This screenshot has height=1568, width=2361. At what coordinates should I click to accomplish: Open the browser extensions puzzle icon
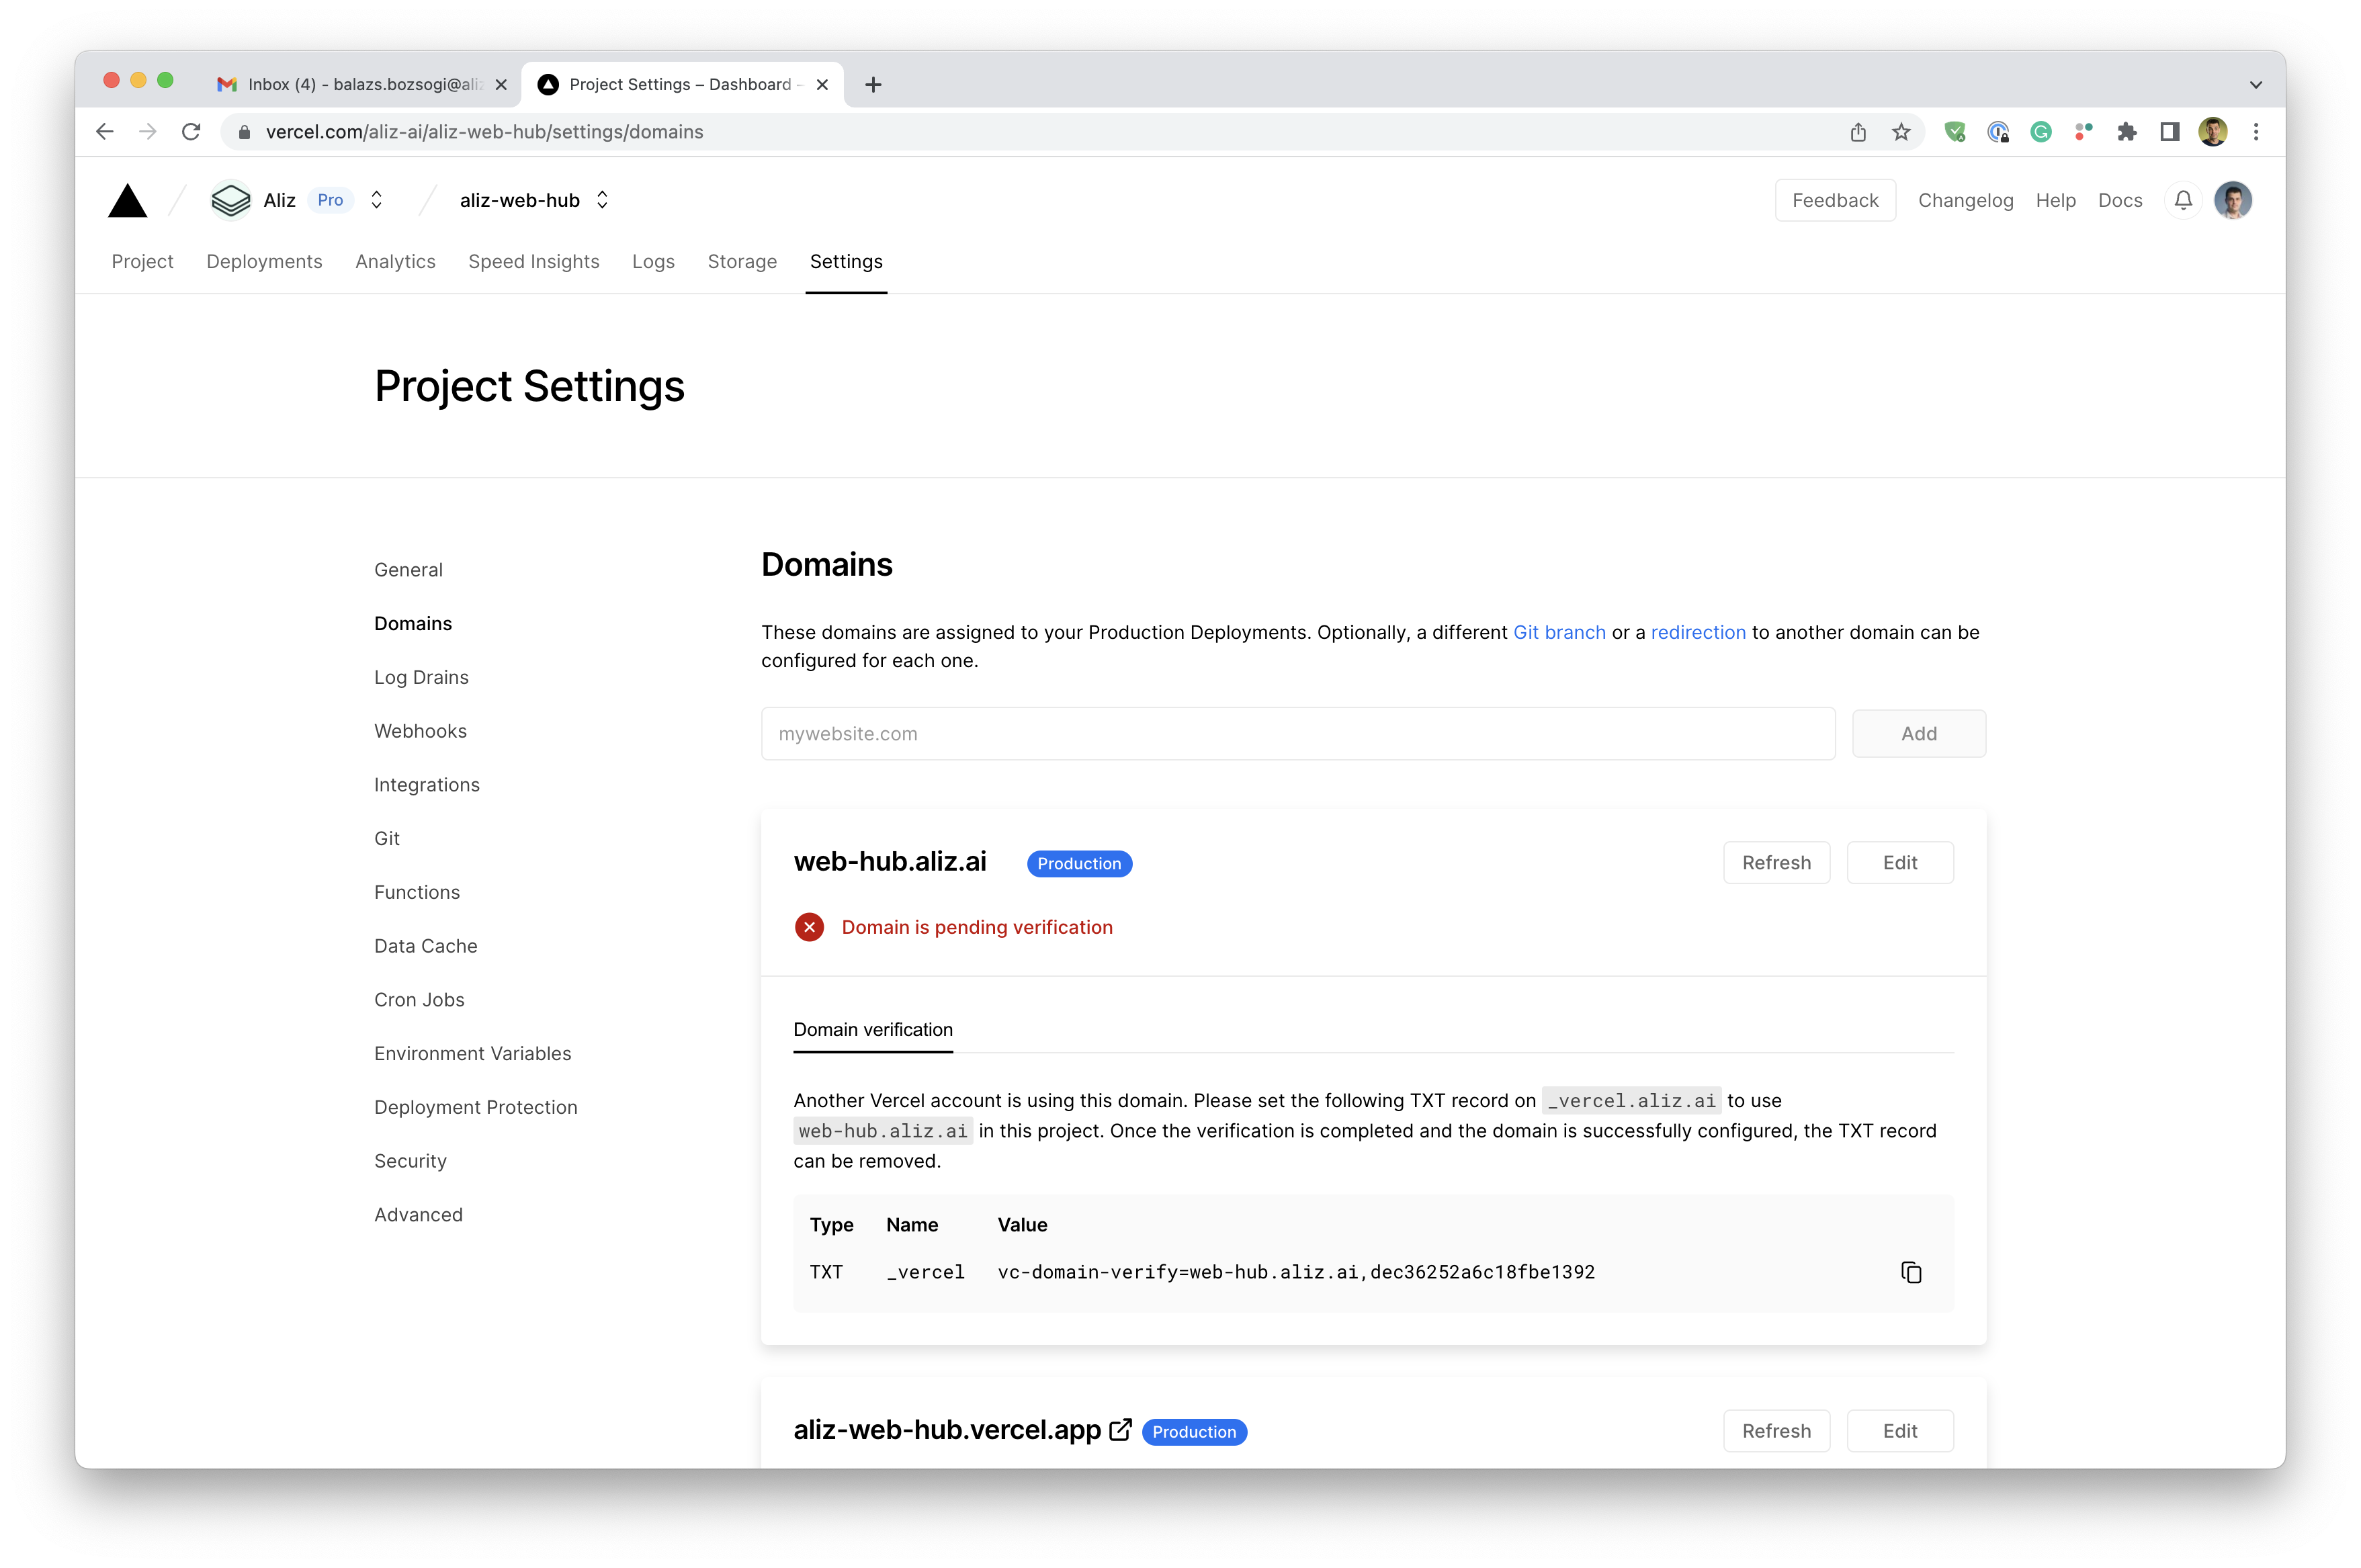pyautogui.click(x=2126, y=132)
